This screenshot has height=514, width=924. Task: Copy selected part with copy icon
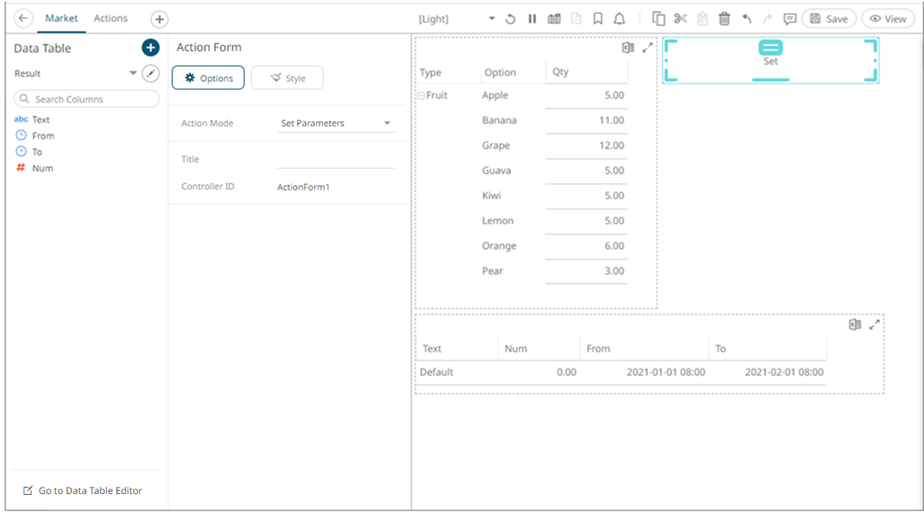658,19
